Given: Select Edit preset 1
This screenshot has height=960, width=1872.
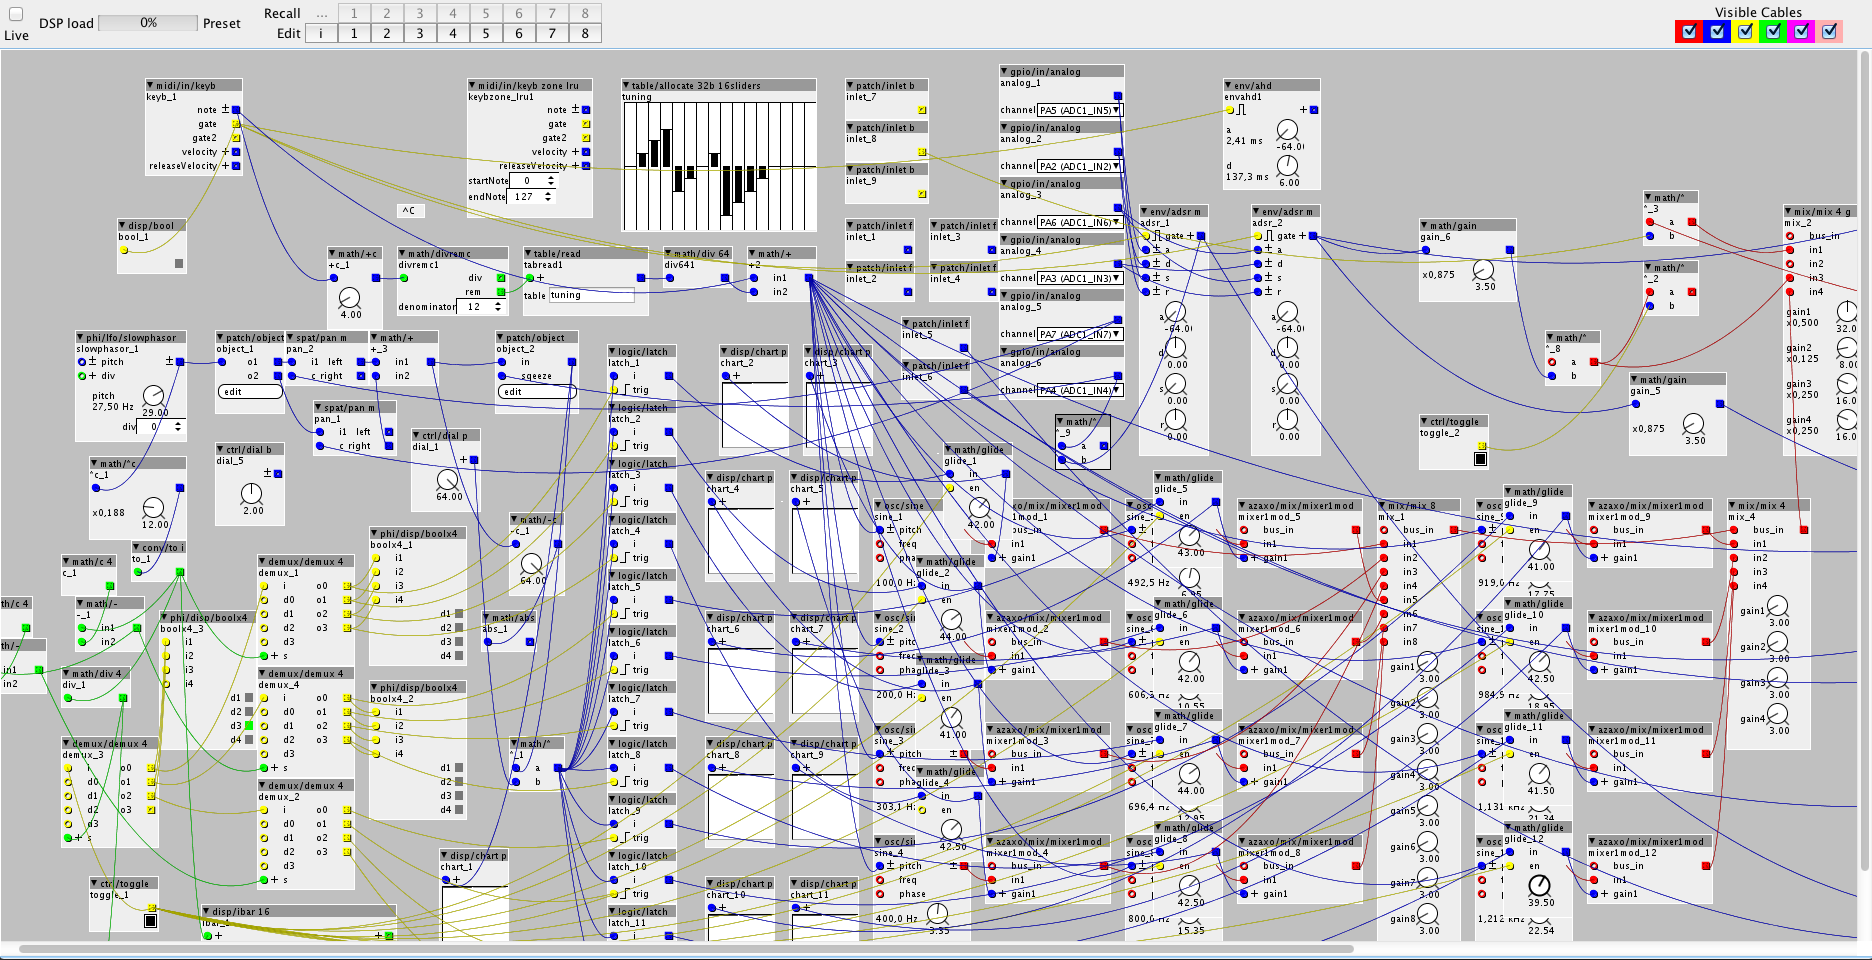Looking at the screenshot, I should [x=354, y=33].
